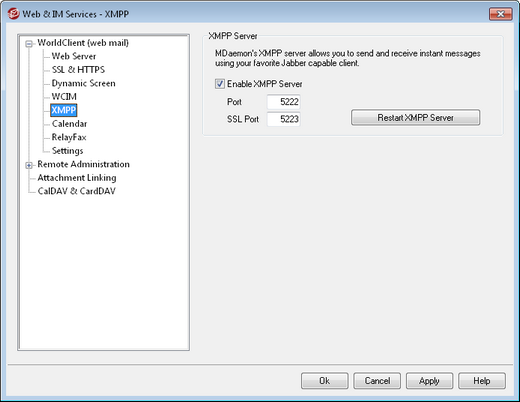Click the MDaemon app icon in title bar
Screen dimensions: 520x402
pyautogui.click(x=13, y=14)
